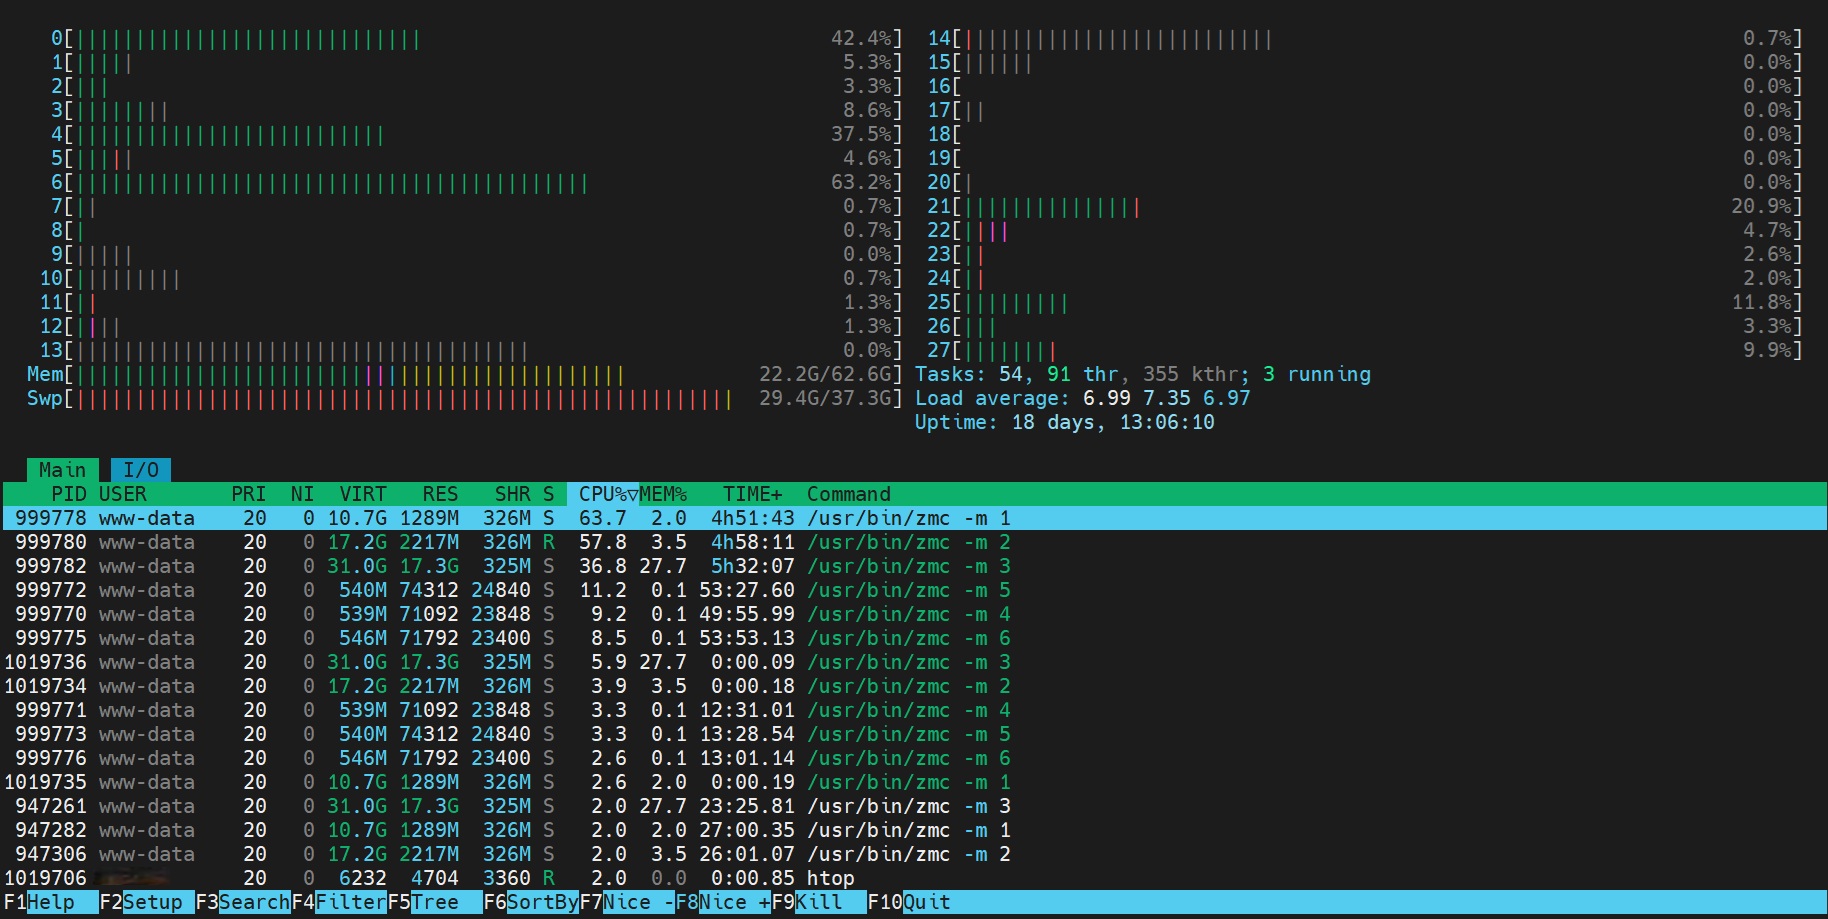Sort by the NI column header
The image size is (1828, 919).
(x=302, y=494)
